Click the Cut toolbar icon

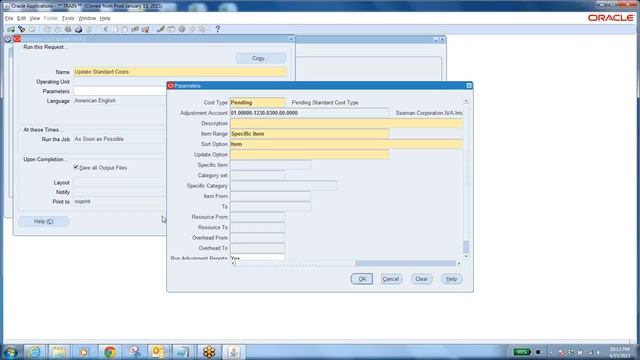click(x=106, y=29)
